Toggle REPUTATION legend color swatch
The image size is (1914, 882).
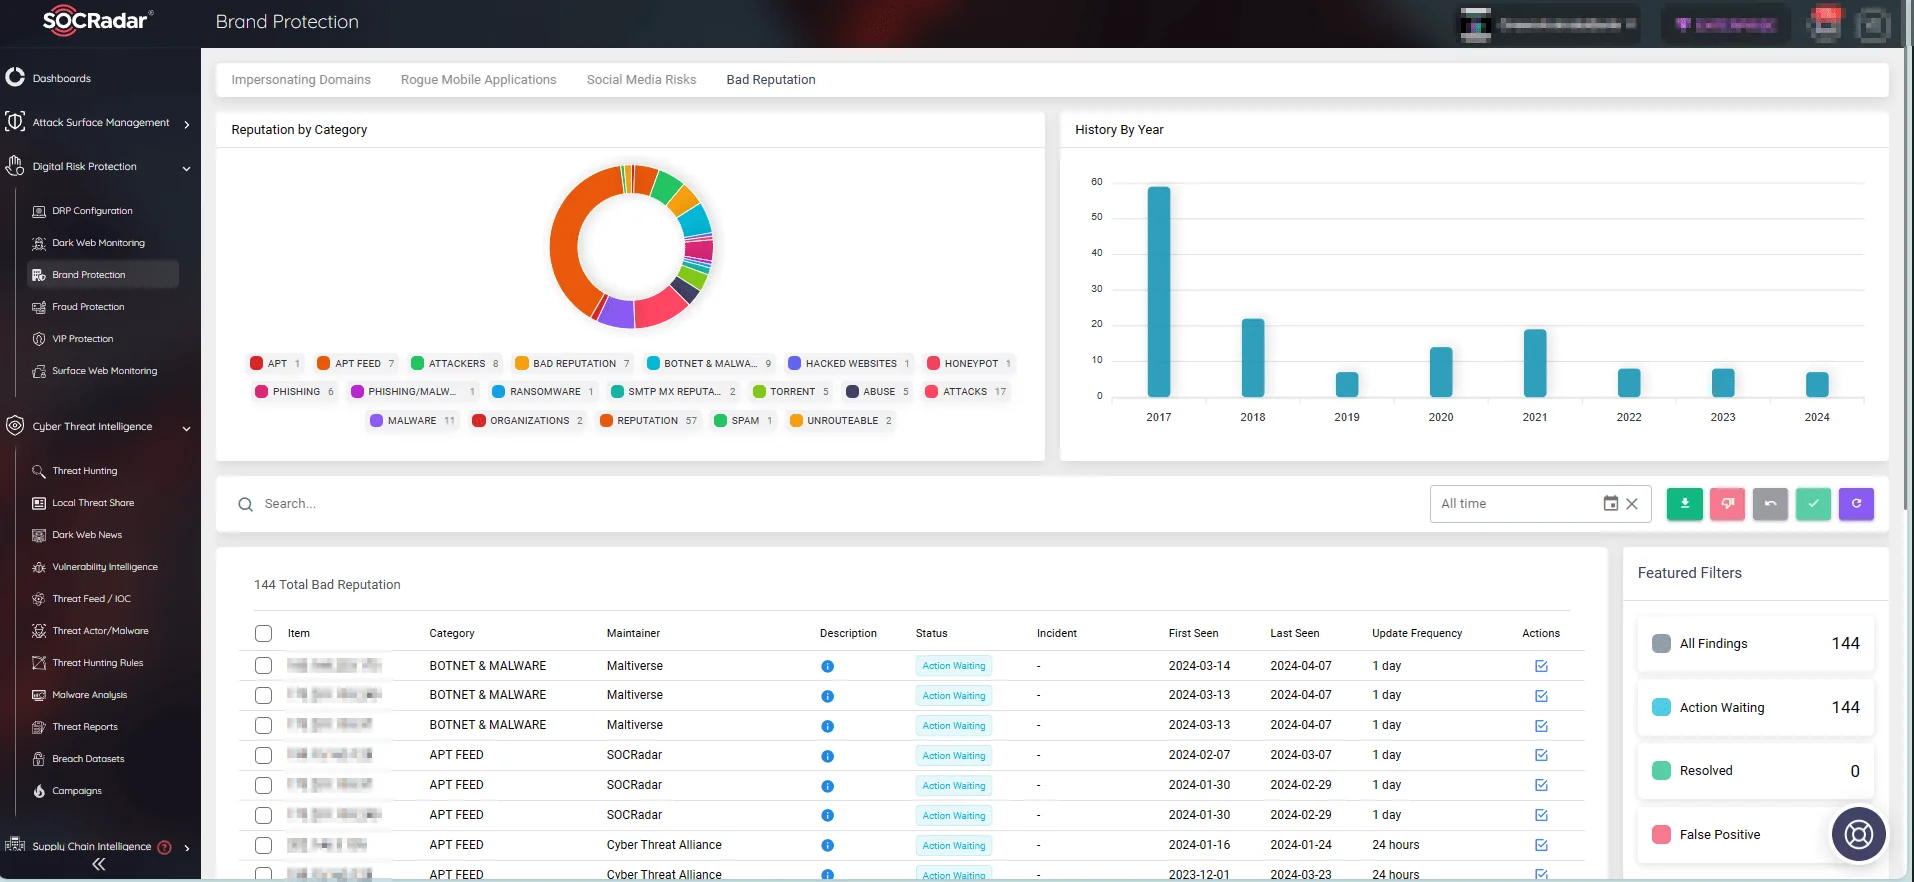606,421
